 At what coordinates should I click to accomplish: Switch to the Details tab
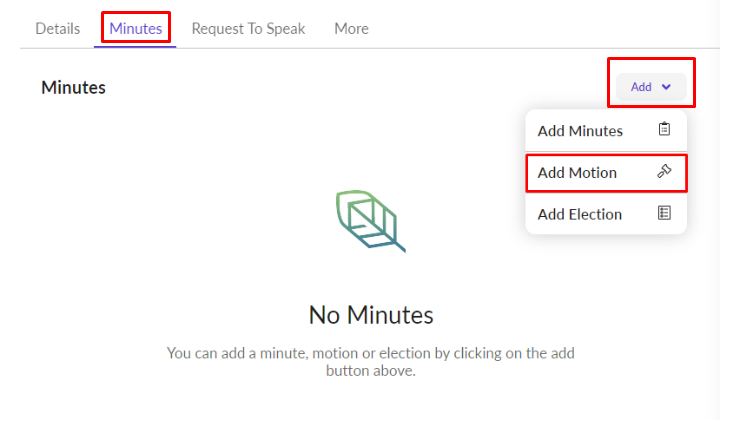pyautogui.click(x=57, y=28)
